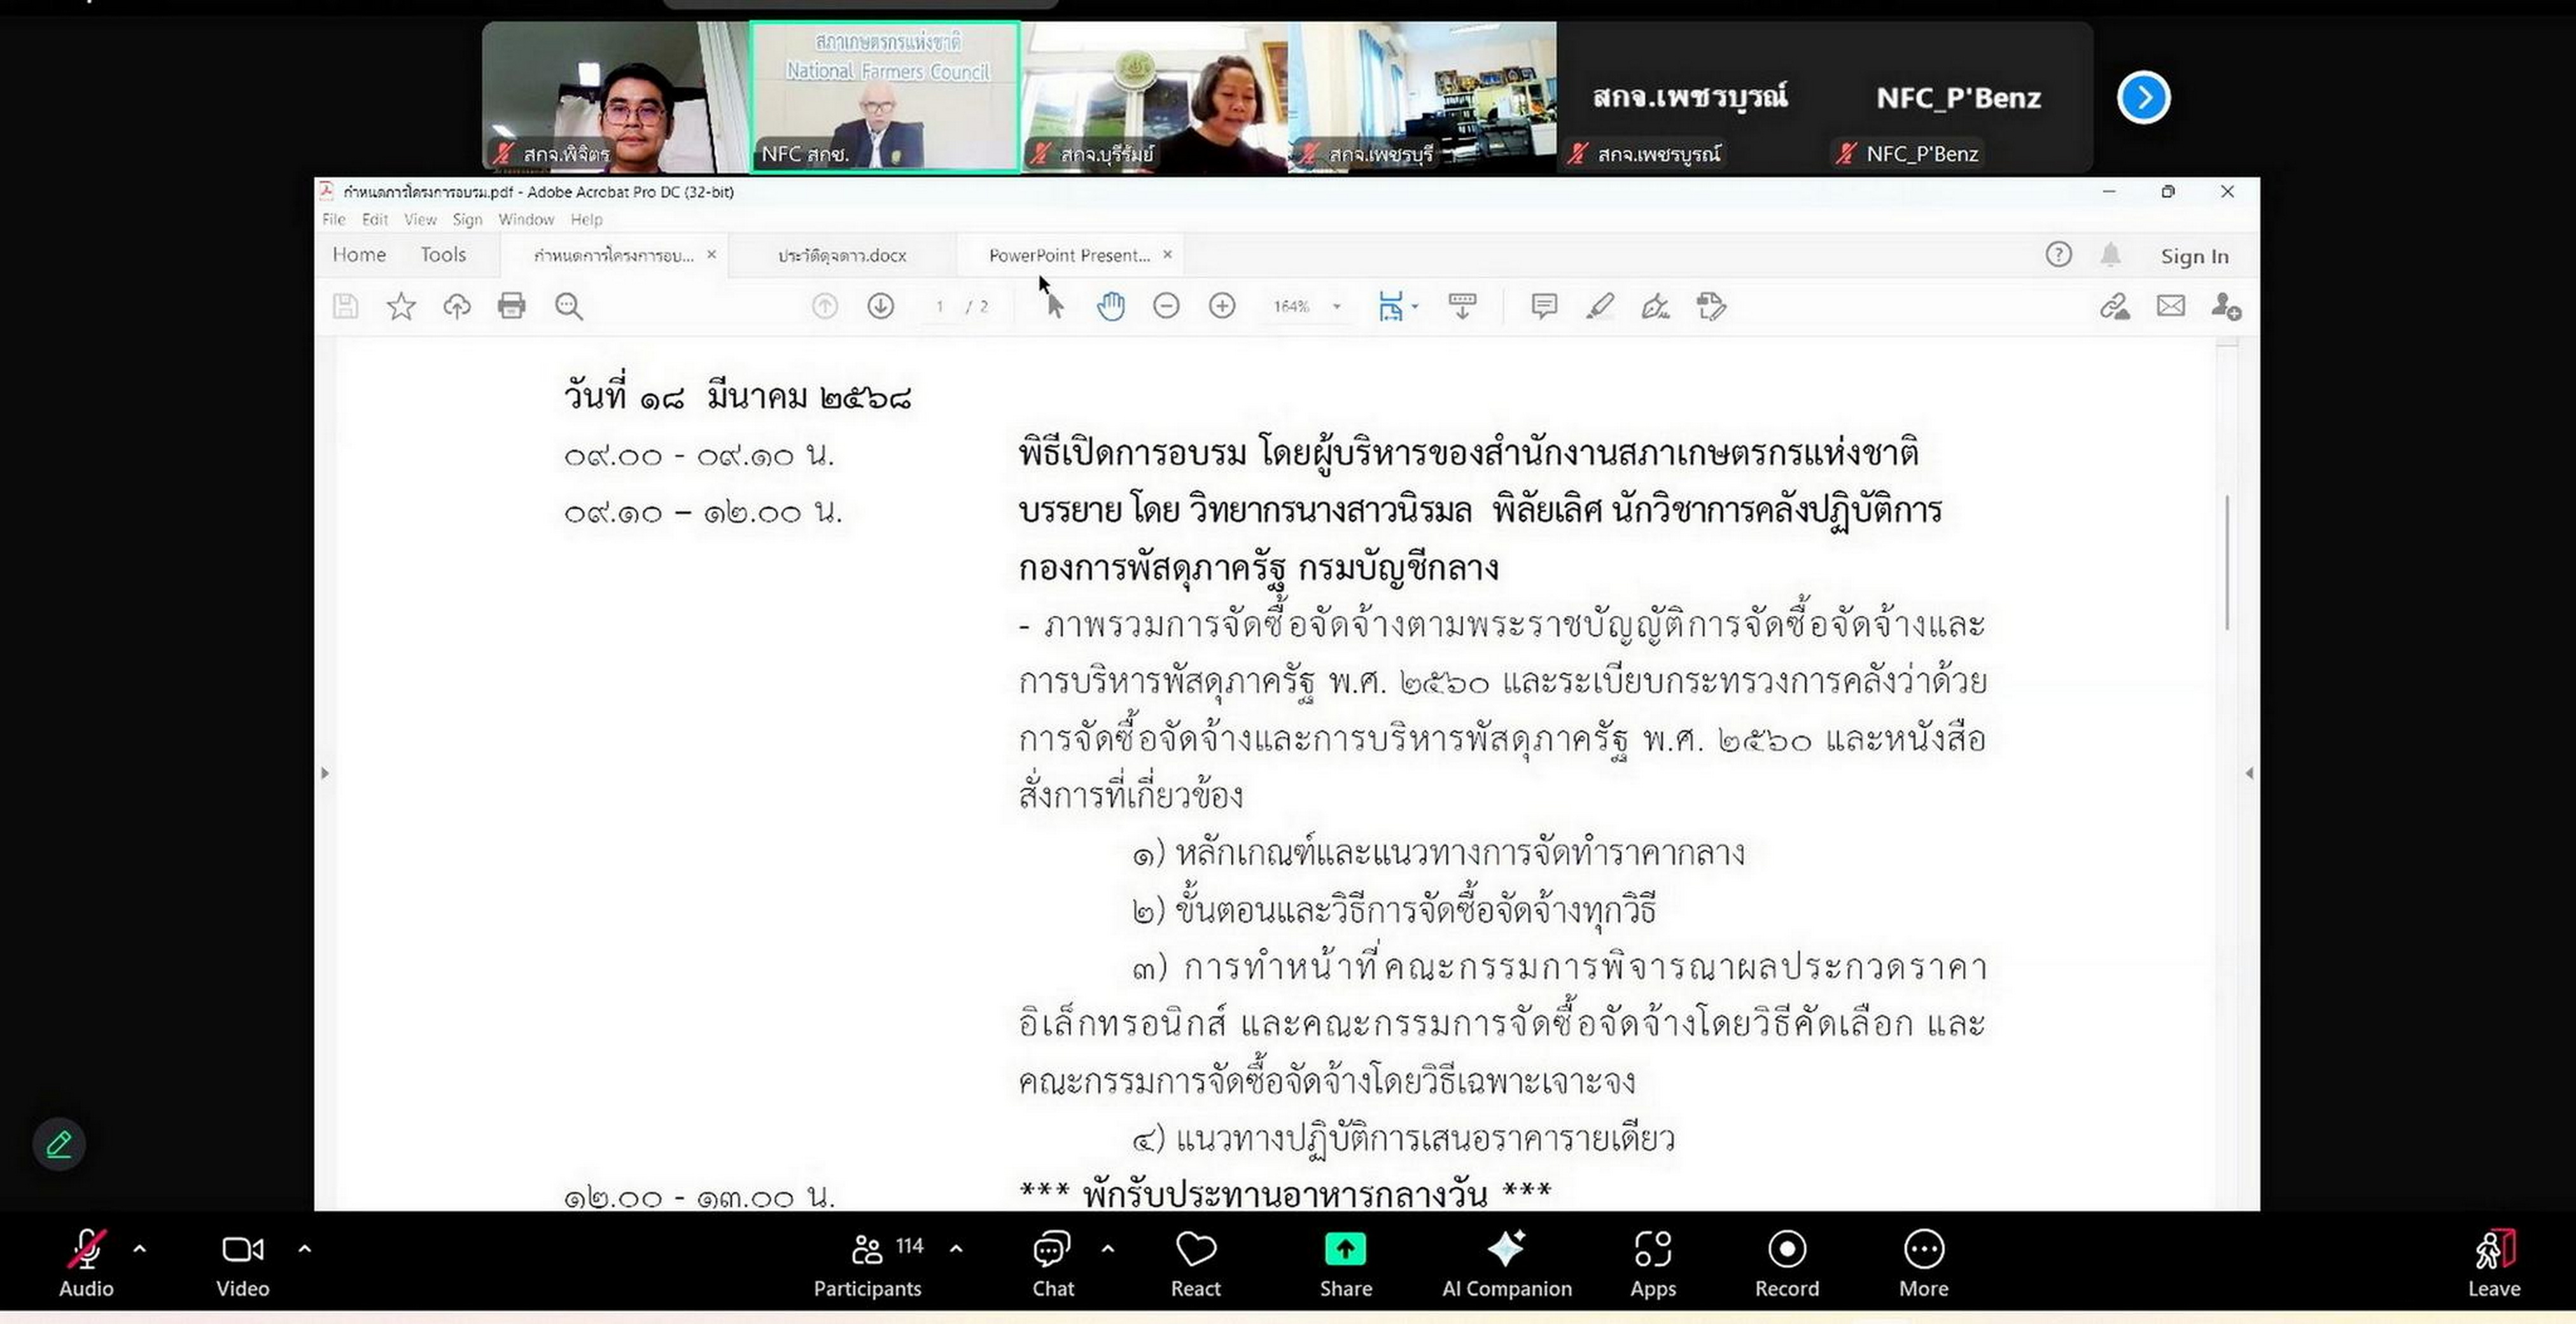Expand the right tools pane in Acrobat
Image resolution: width=2576 pixels, height=1324 pixels.
pos(2249,773)
